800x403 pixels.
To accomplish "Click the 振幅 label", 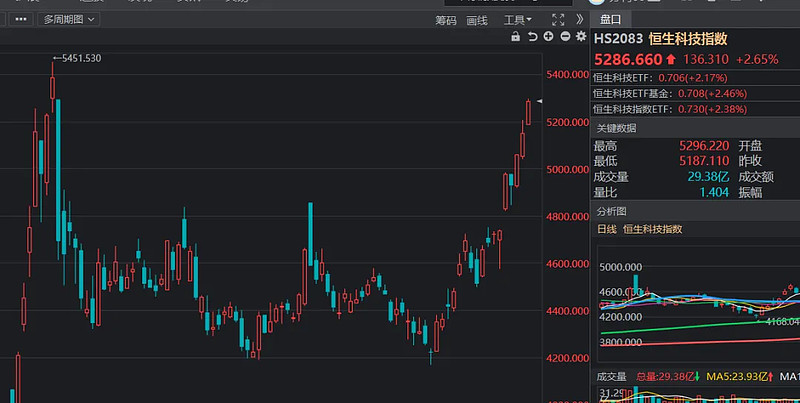I will tap(750, 192).
